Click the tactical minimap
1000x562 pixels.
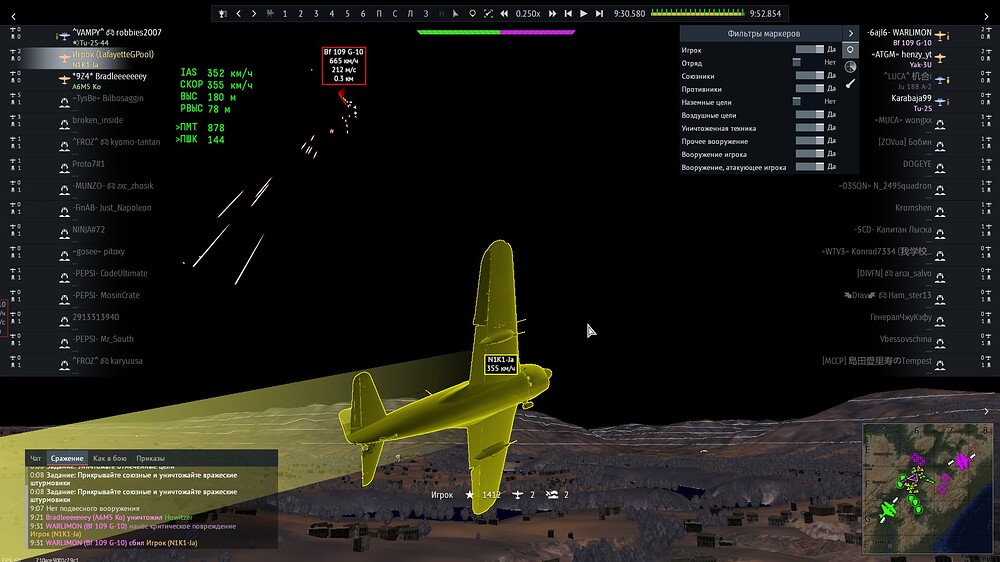tap(927, 489)
